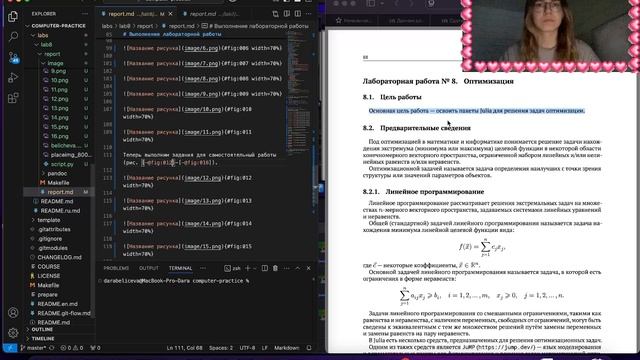
Task: Add a new terminal with plus icon
Action: (x=247, y=268)
